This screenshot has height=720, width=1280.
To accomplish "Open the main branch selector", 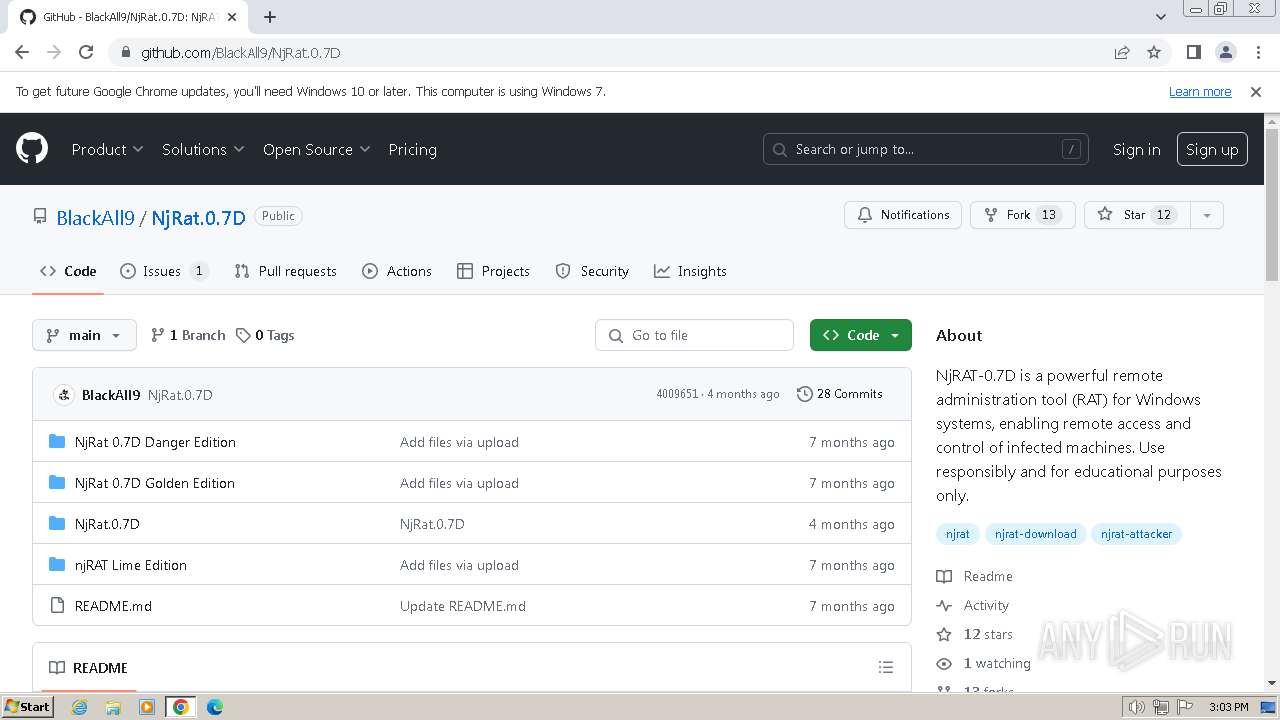I will point(84,335).
